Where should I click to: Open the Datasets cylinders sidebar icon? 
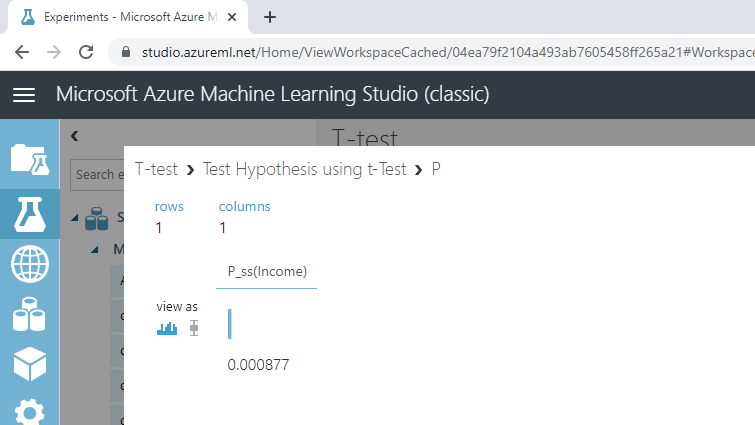coord(29,314)
